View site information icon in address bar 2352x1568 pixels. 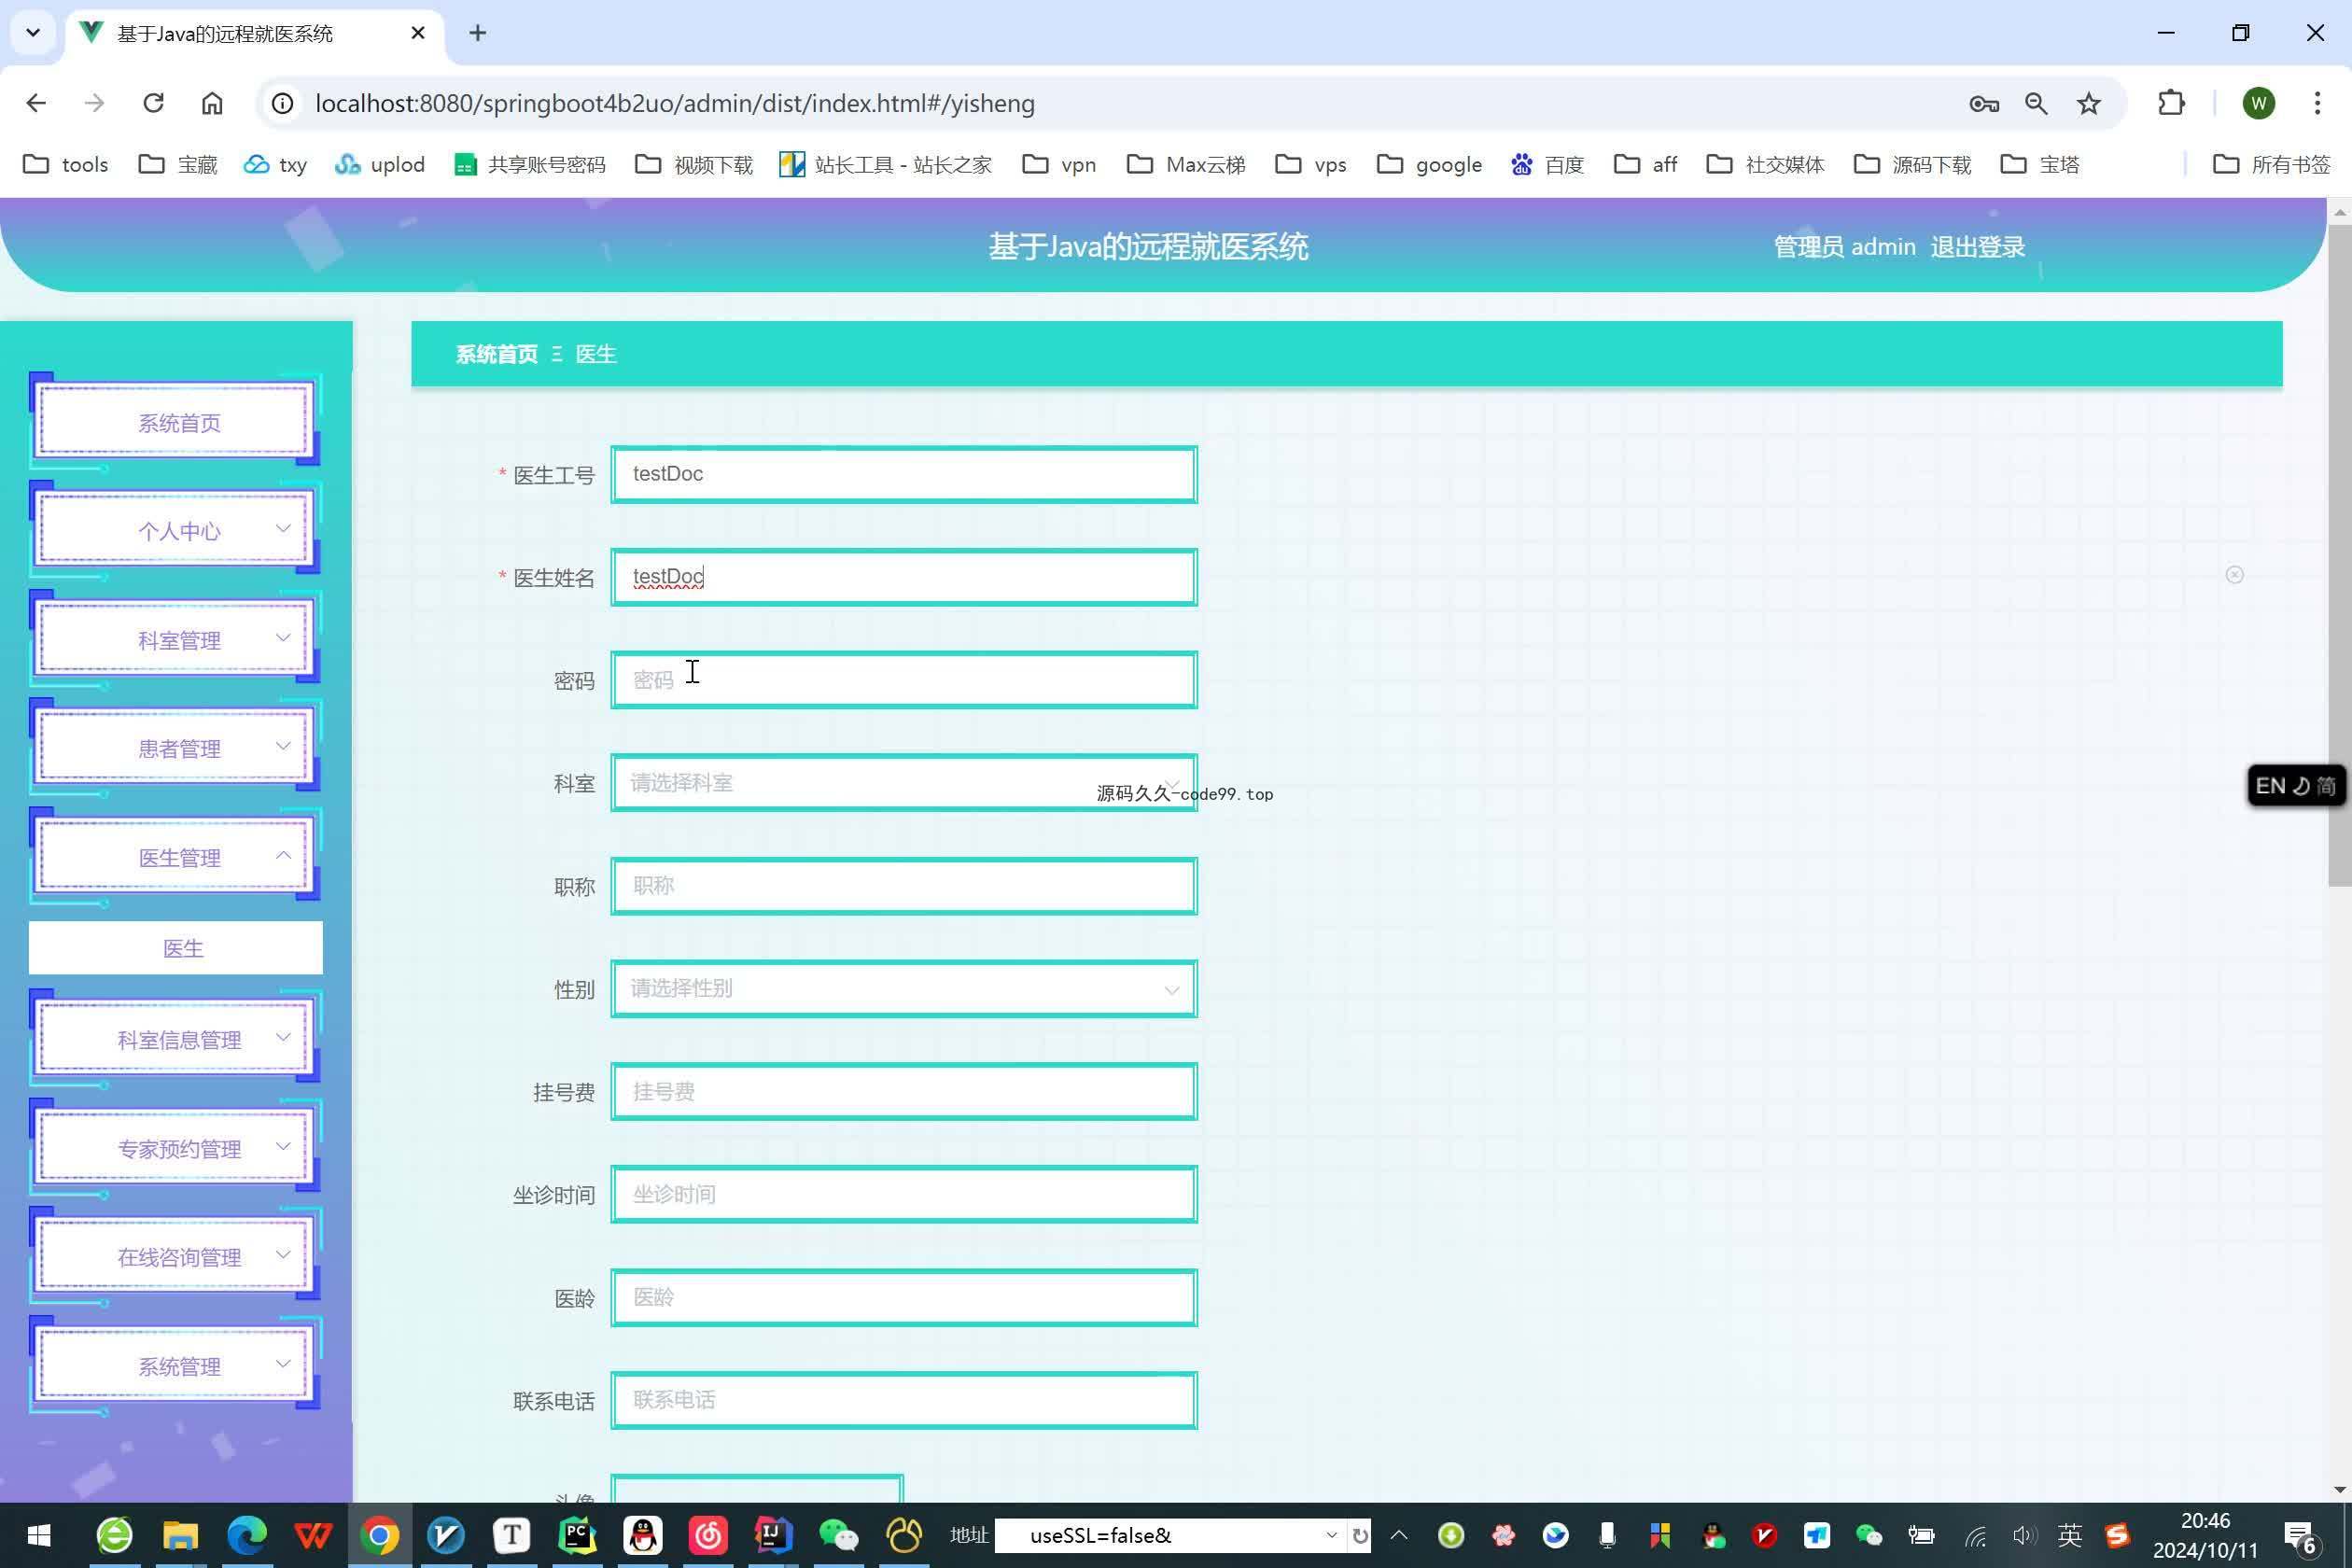(x=283, y=103)
